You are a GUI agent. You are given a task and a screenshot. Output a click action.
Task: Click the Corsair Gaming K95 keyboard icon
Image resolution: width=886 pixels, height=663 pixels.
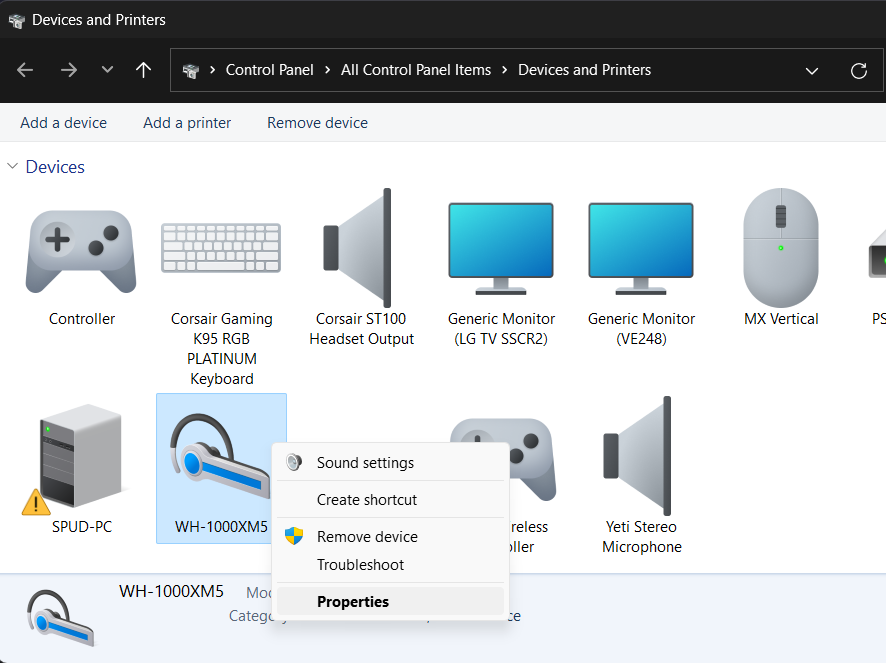[x=221, y=248]
